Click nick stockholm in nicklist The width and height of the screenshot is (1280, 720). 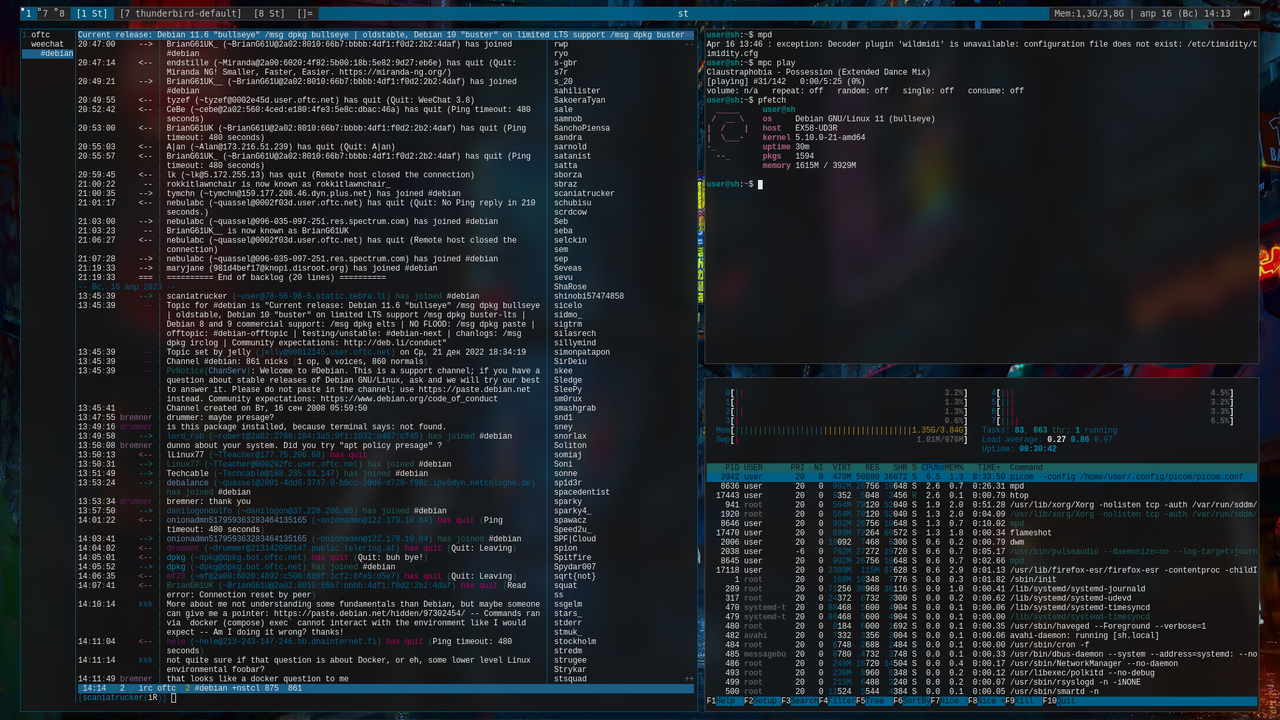(575, 642)
